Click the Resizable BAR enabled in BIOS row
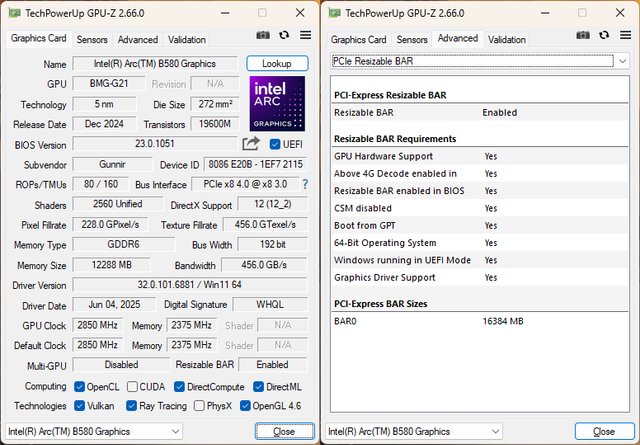The width and height of the screenshot is (640, 445). pos(480,191)
